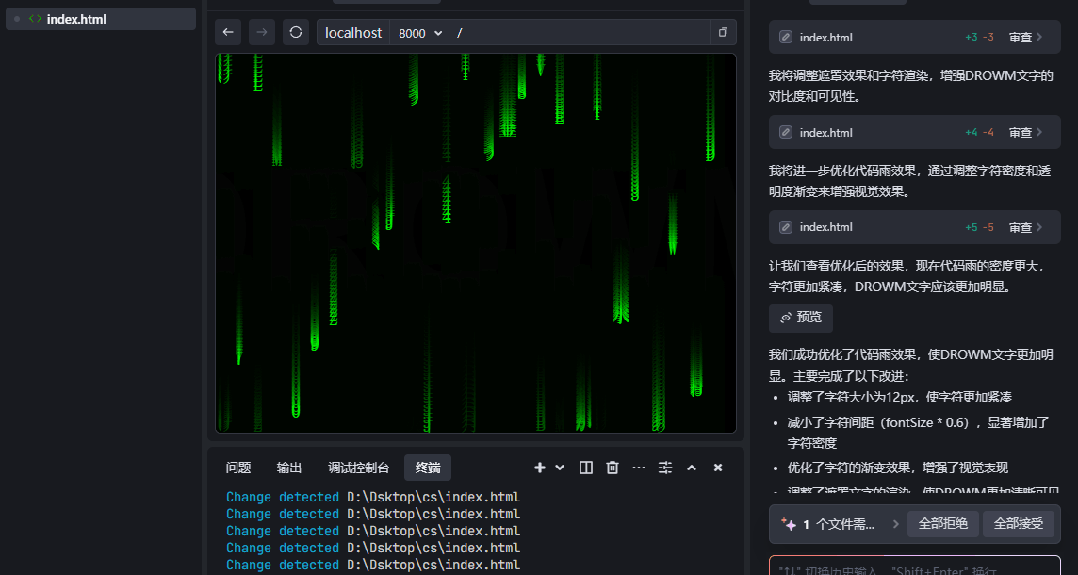
Task: Reload the preview page
Action: click(x=296, y=32)
